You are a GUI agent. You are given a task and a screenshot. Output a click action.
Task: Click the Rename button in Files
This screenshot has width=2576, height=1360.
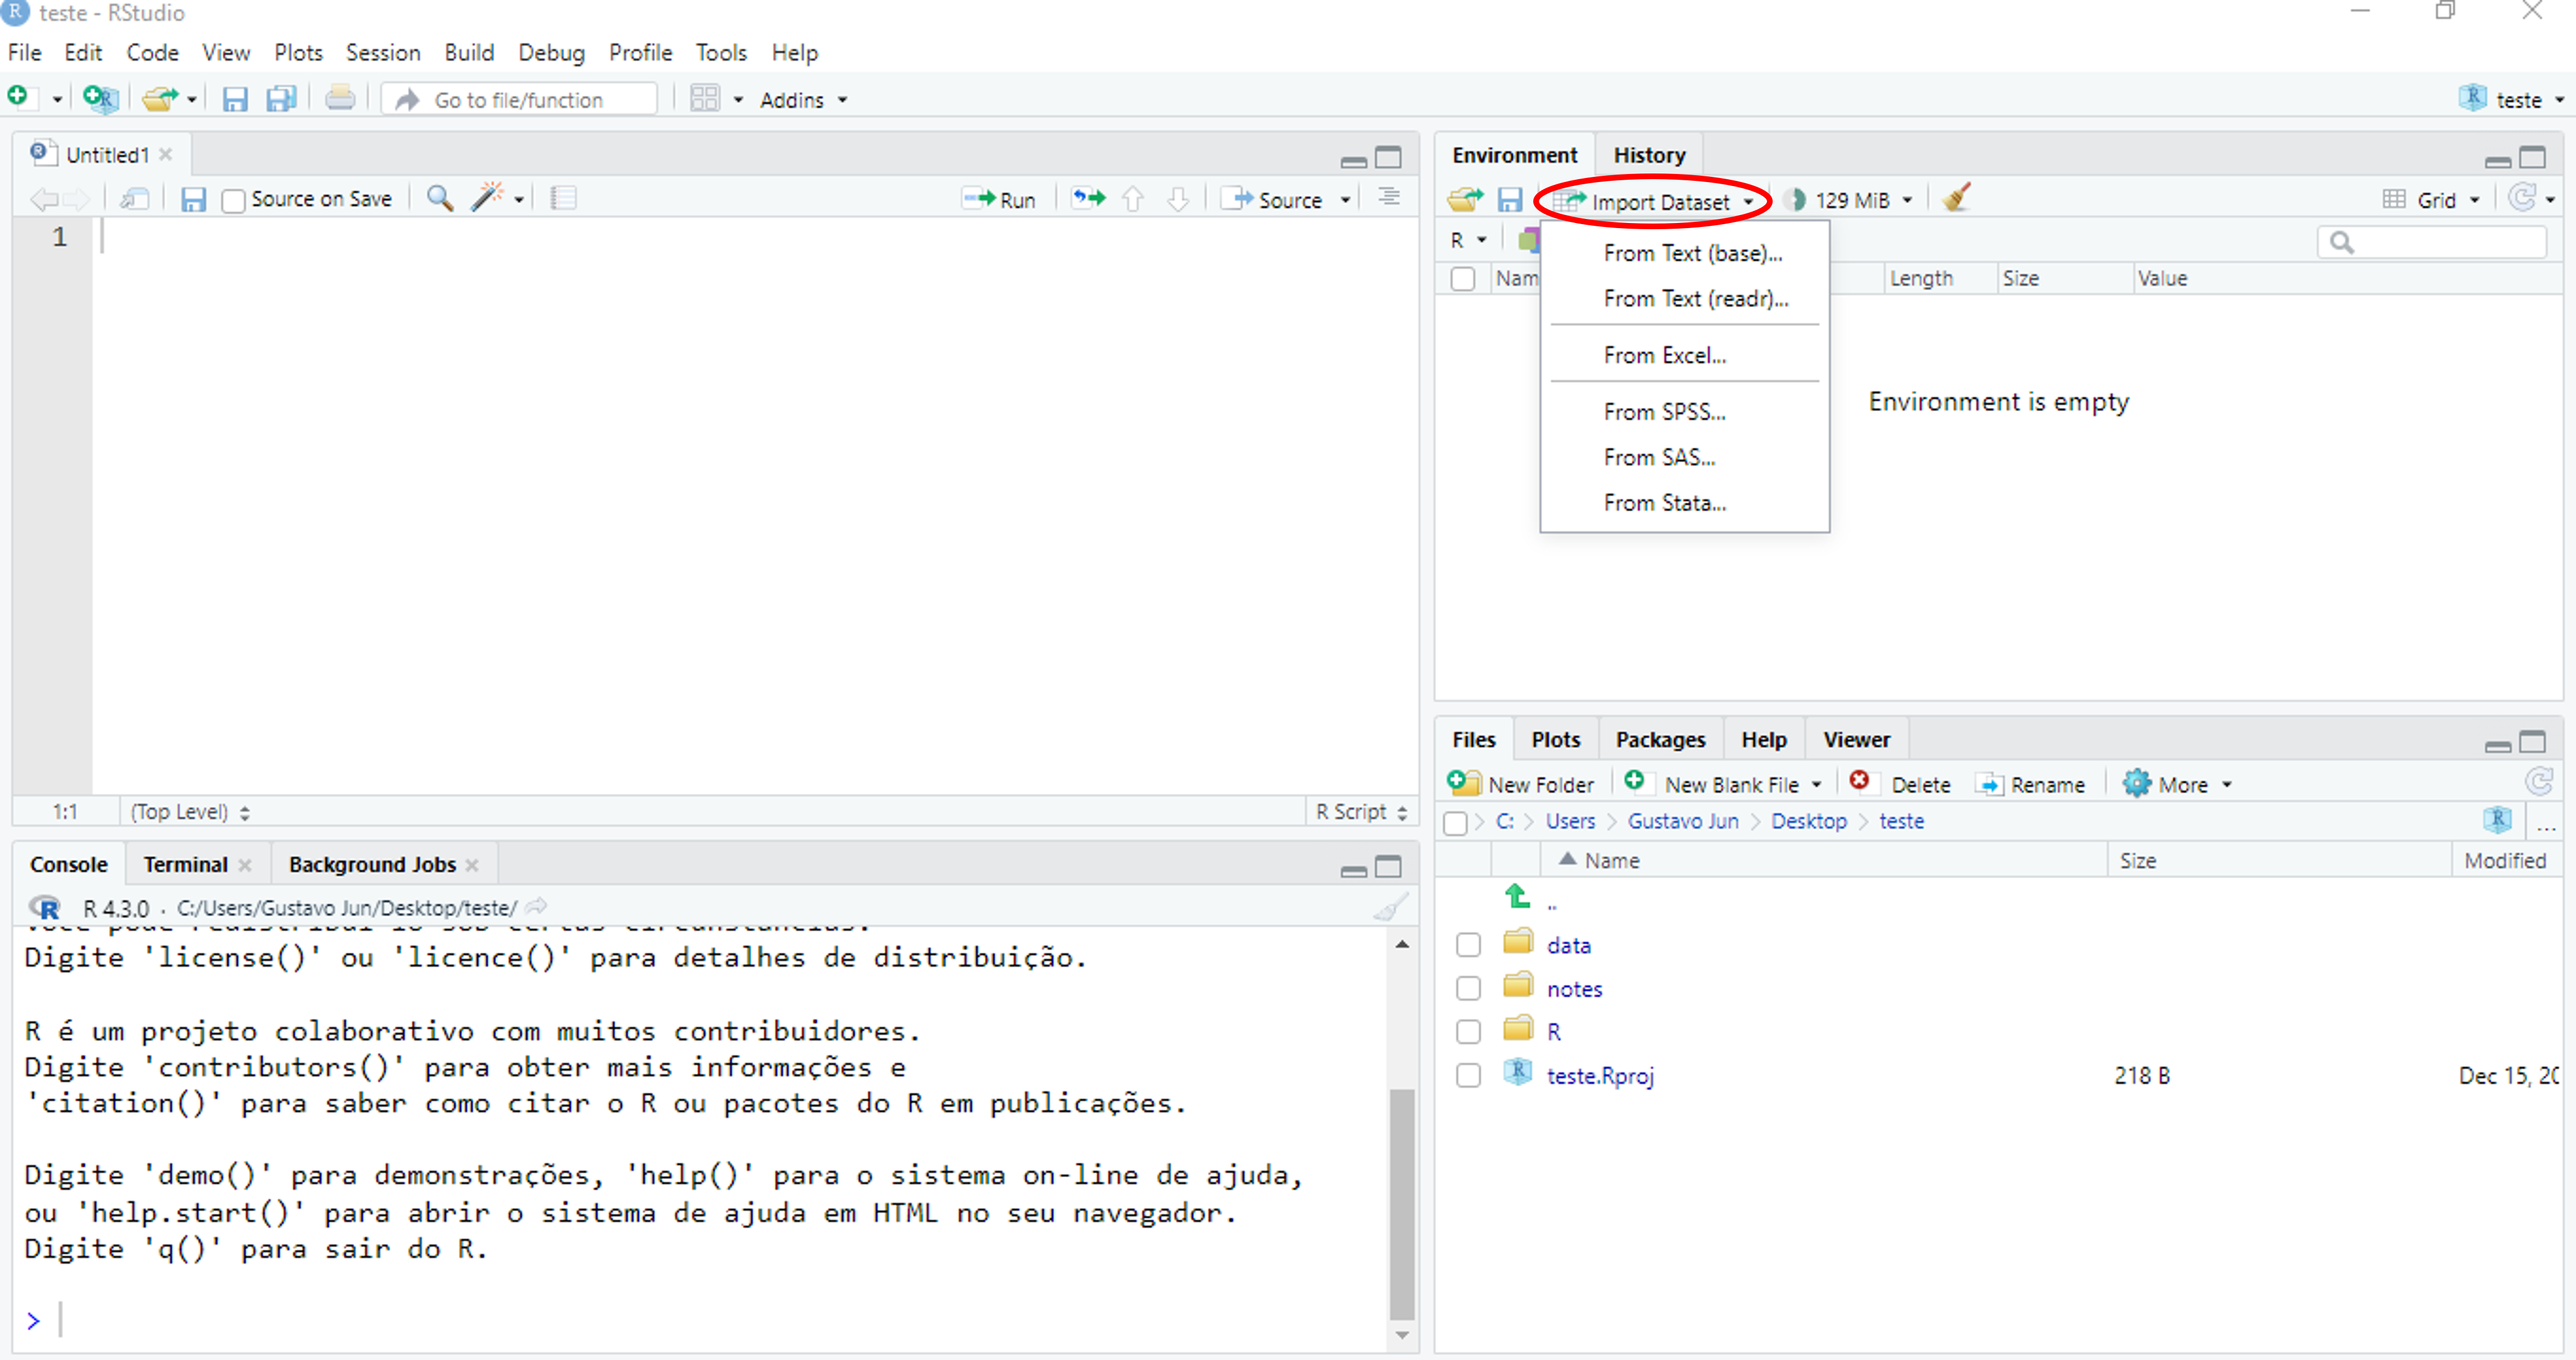(2030, 785)
